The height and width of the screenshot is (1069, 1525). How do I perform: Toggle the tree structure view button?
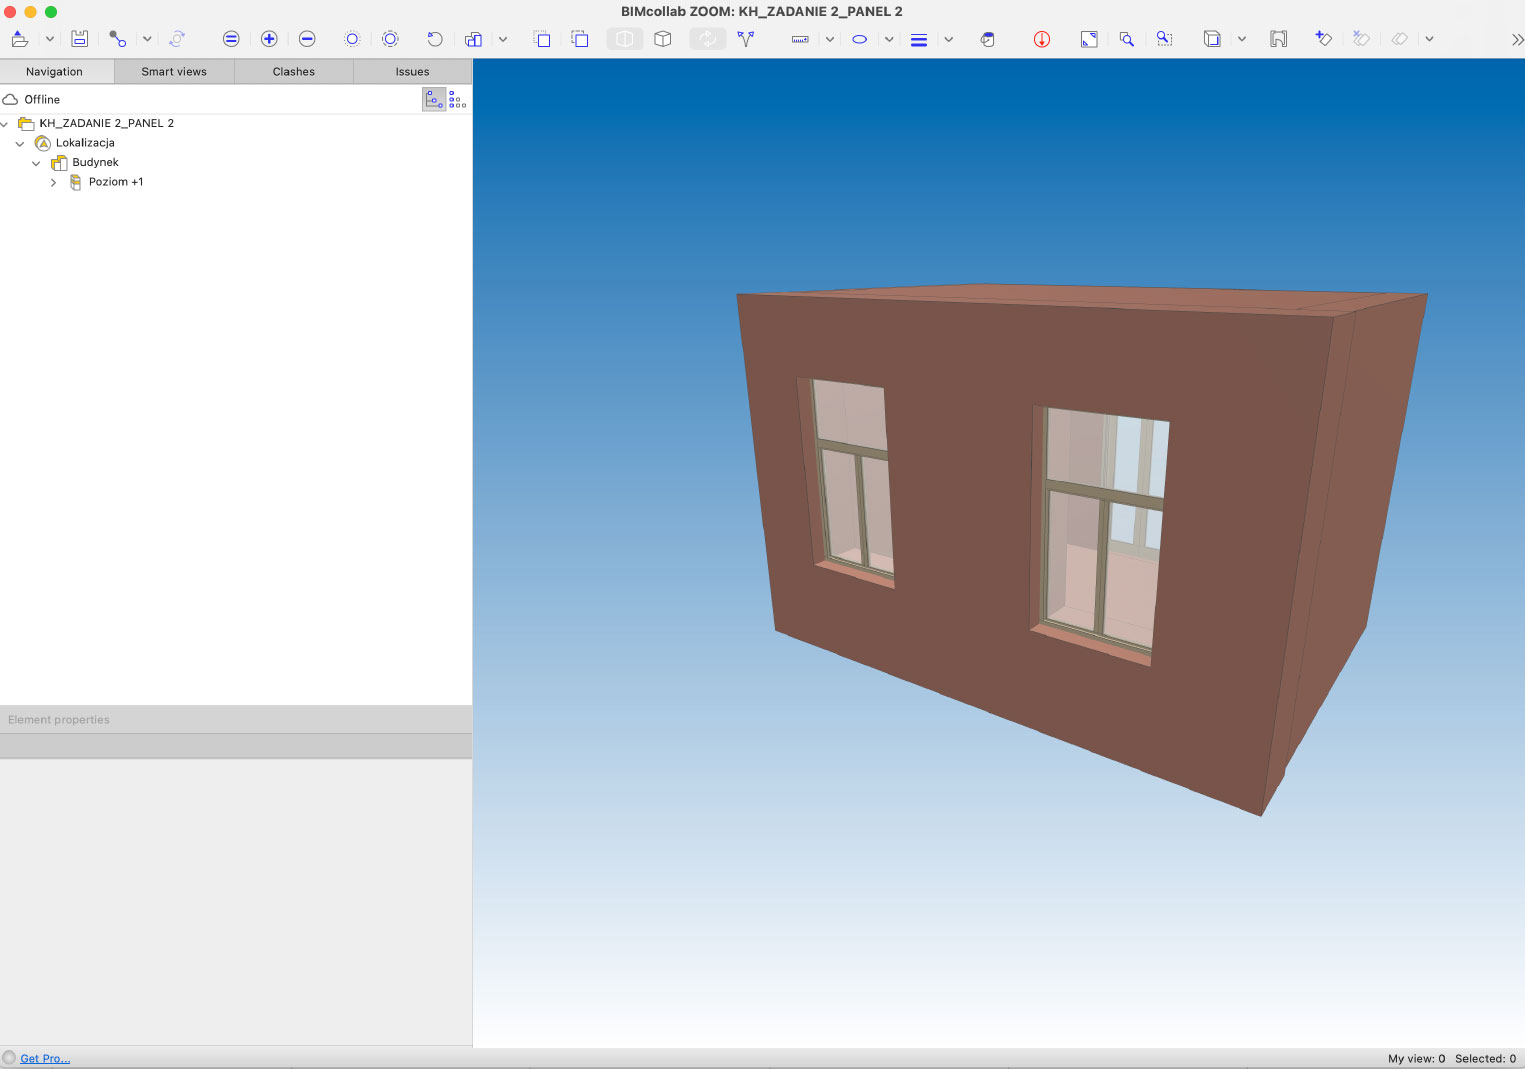tap(434, 99)
